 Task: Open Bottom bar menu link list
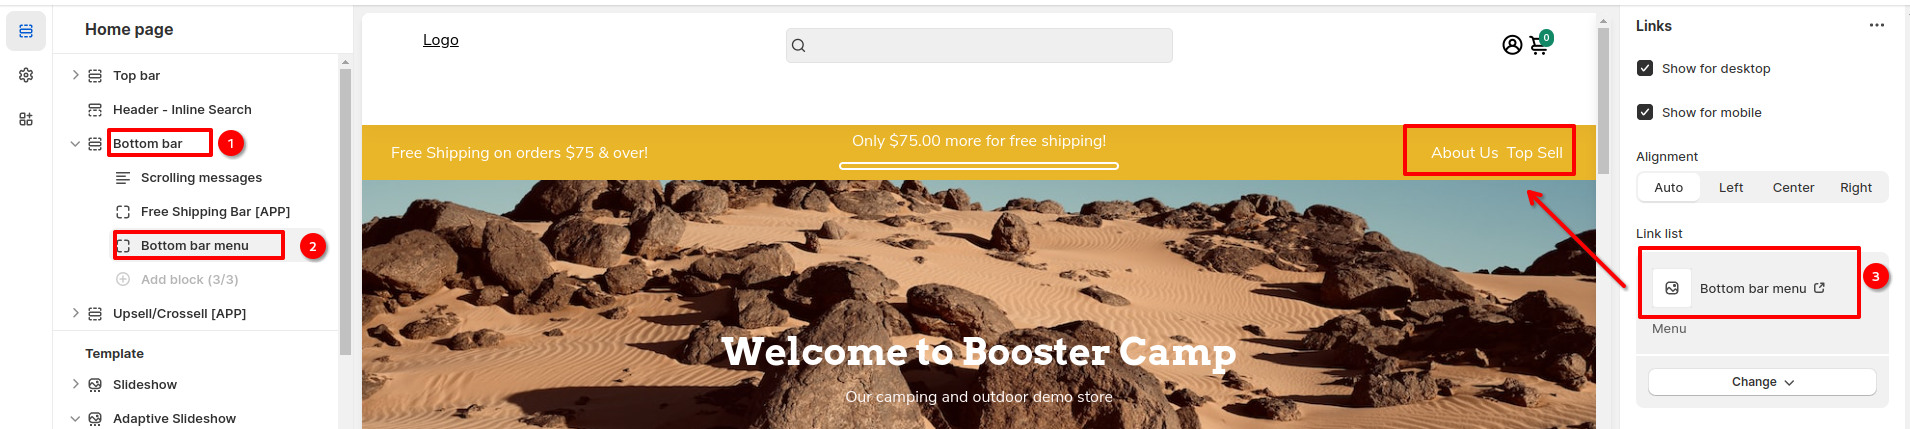click(x=1753, y=288)
